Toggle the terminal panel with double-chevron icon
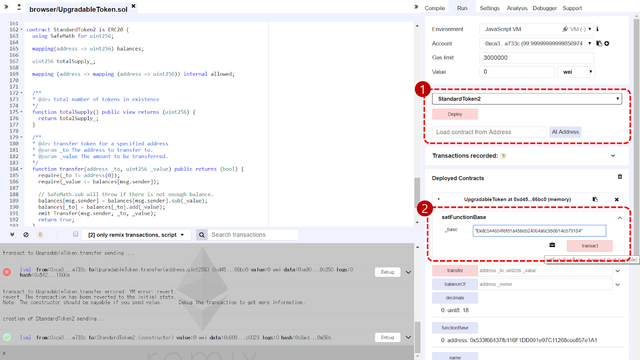This screenshot has width=640, height=360. 12,235
